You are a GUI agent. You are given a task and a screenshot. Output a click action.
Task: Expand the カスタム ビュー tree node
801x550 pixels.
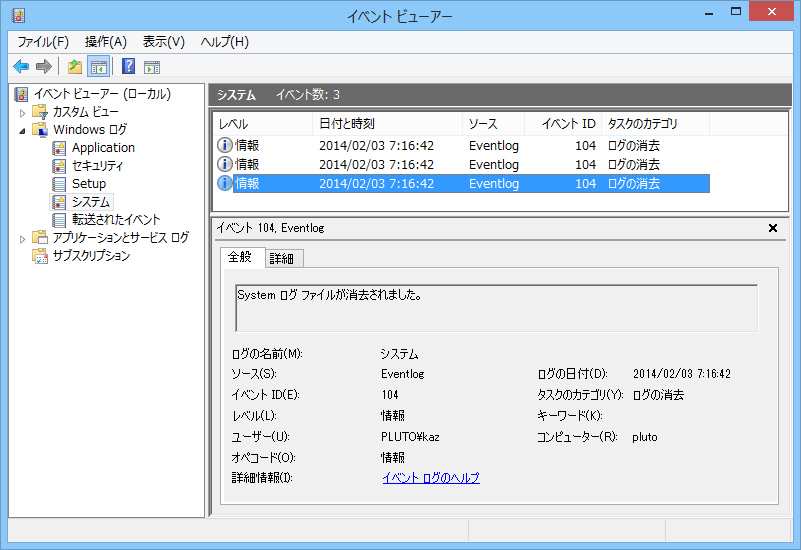[x=22, y=113]
